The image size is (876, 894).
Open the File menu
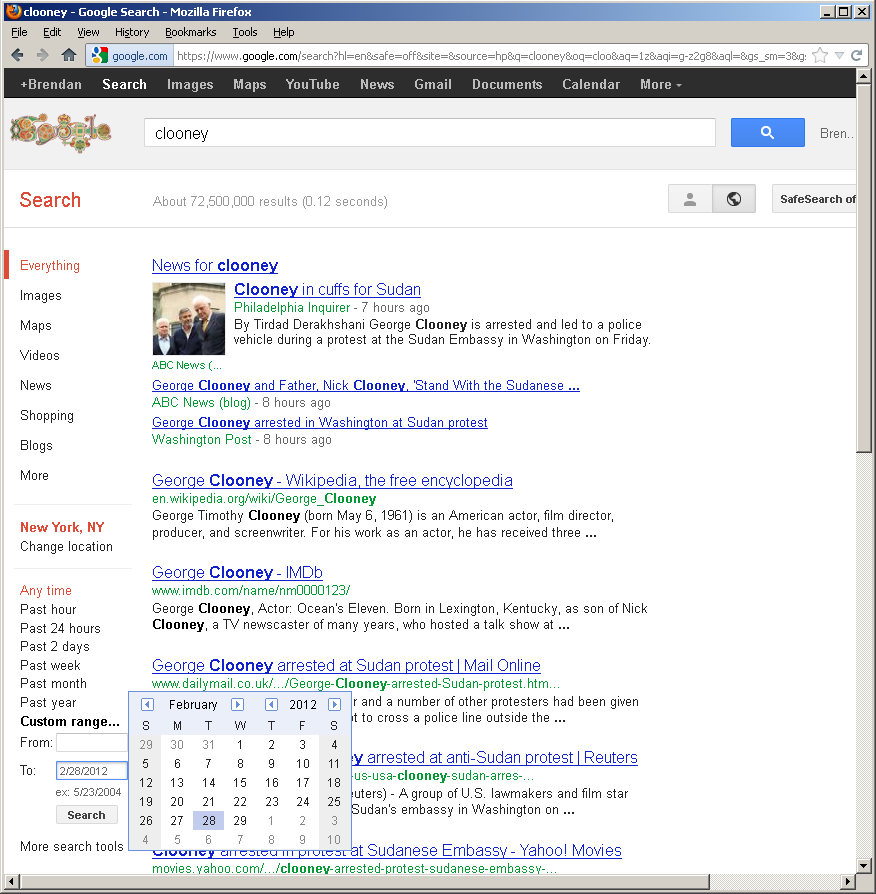pyautogui.click(x=19, y=32)
